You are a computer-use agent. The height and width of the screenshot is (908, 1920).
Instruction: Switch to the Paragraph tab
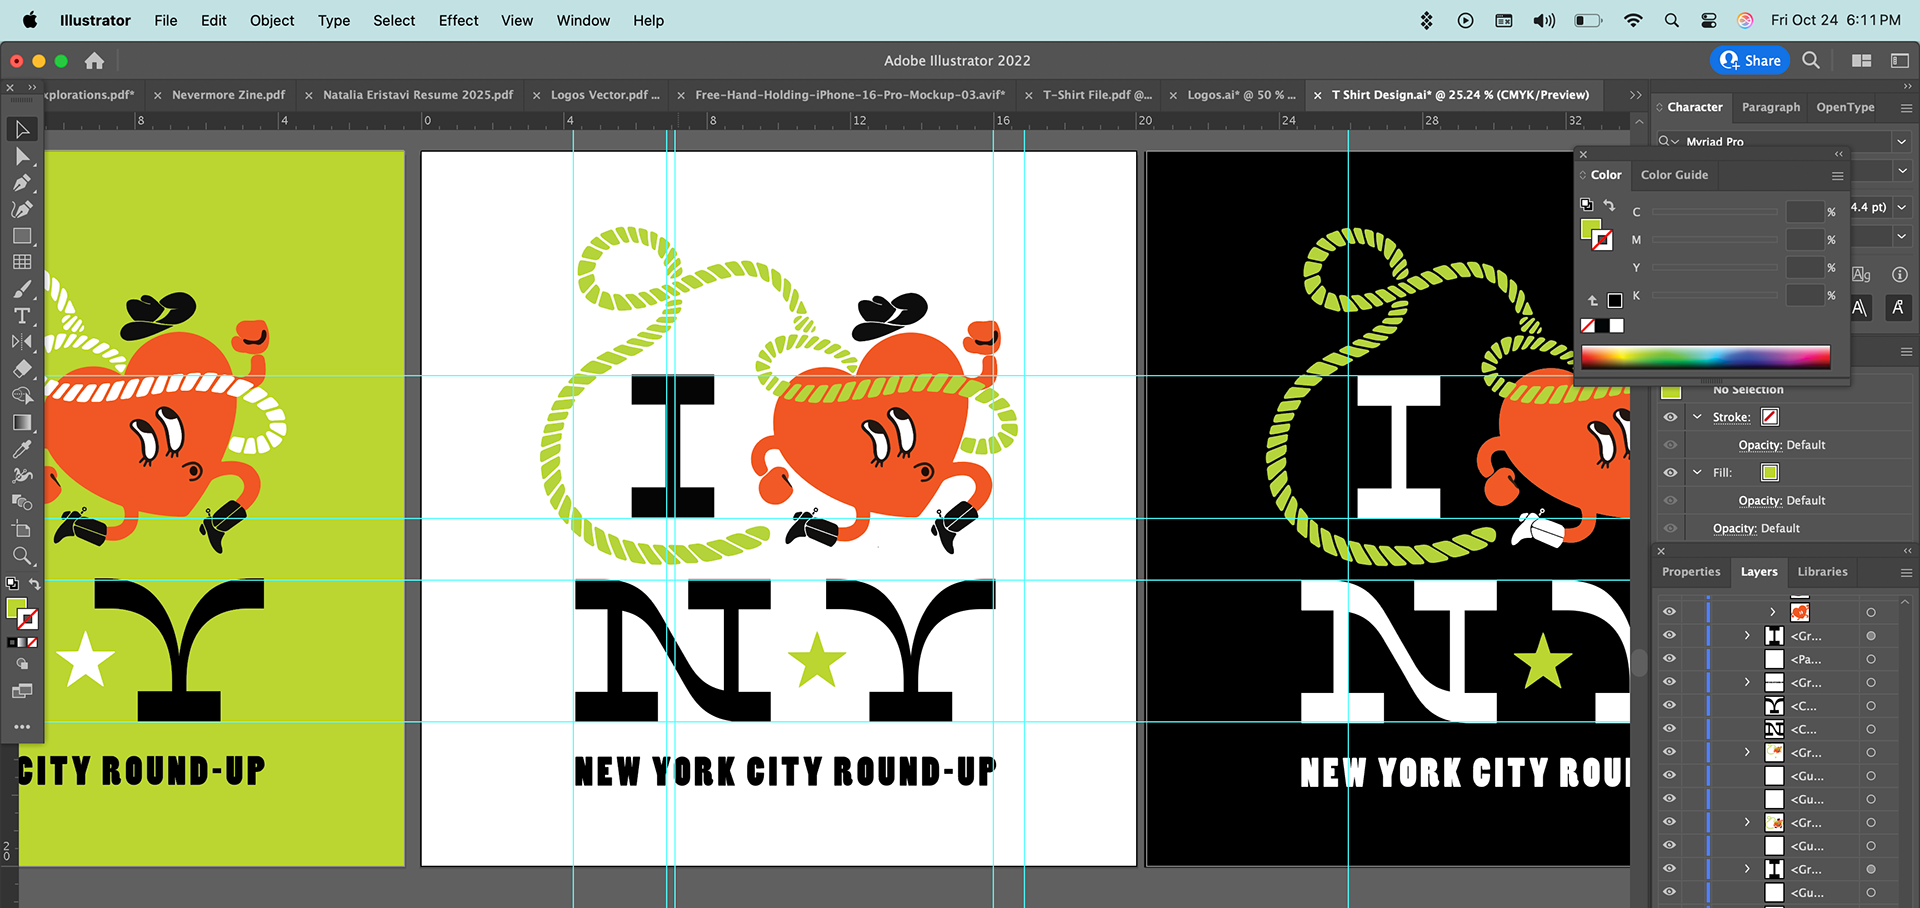click(x=1770, y=107)
